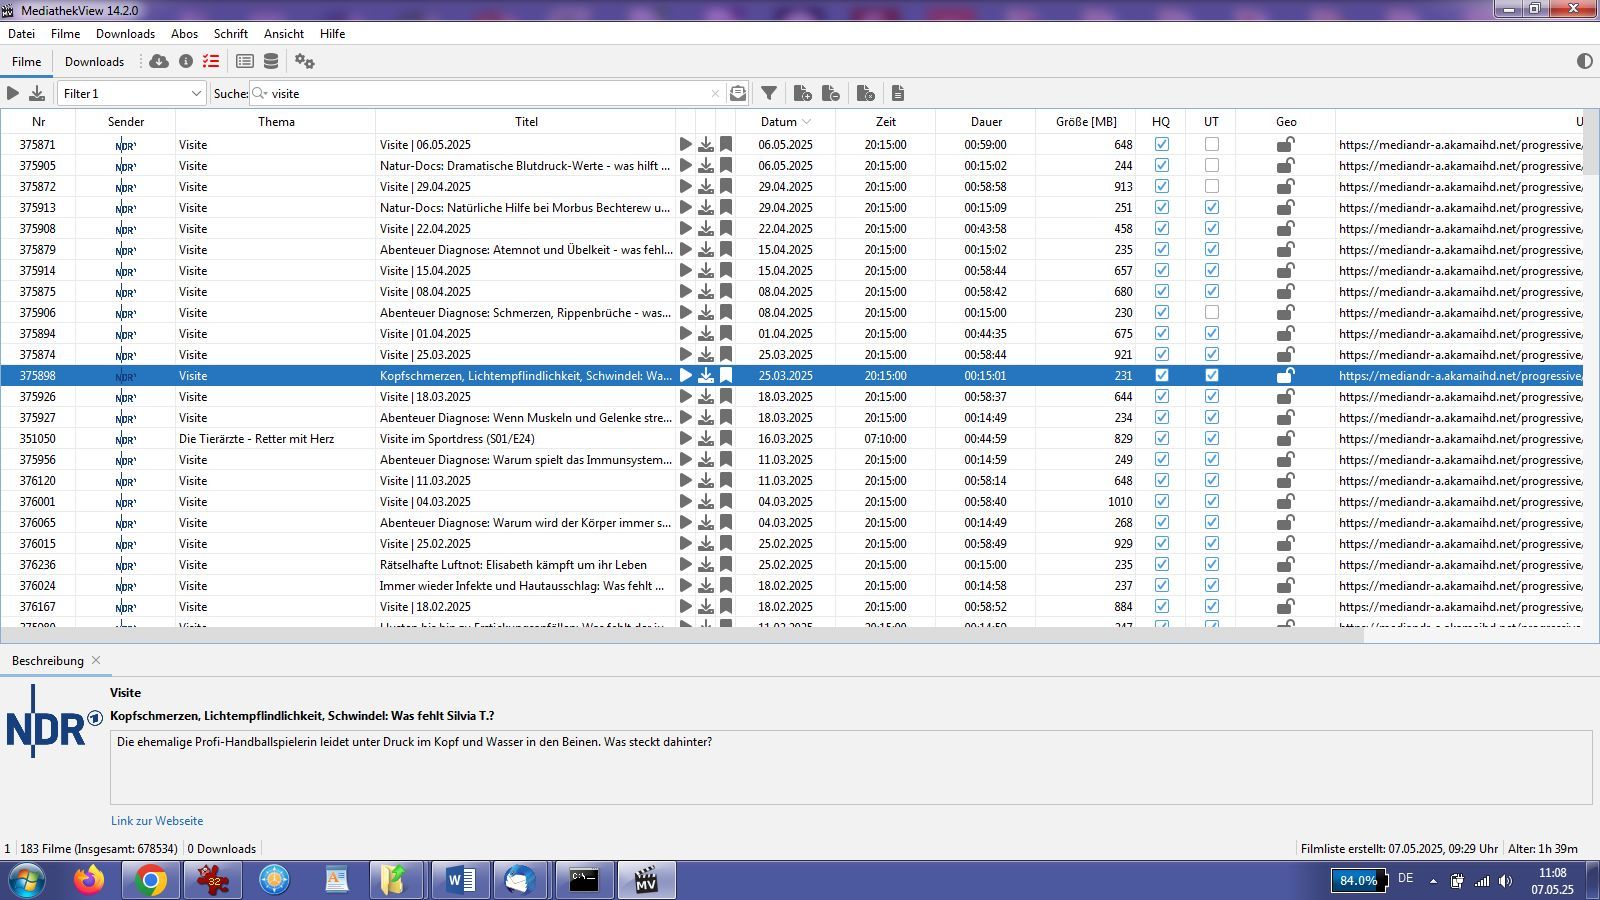Open the Schrift menu
Screen dimensions: 1600x900
[x=230, y=33]
